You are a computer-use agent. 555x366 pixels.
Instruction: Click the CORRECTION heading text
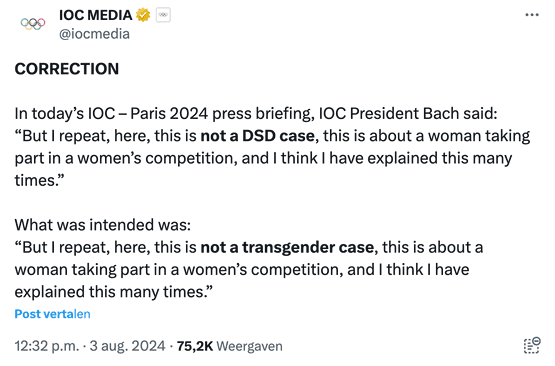point(67,69)
